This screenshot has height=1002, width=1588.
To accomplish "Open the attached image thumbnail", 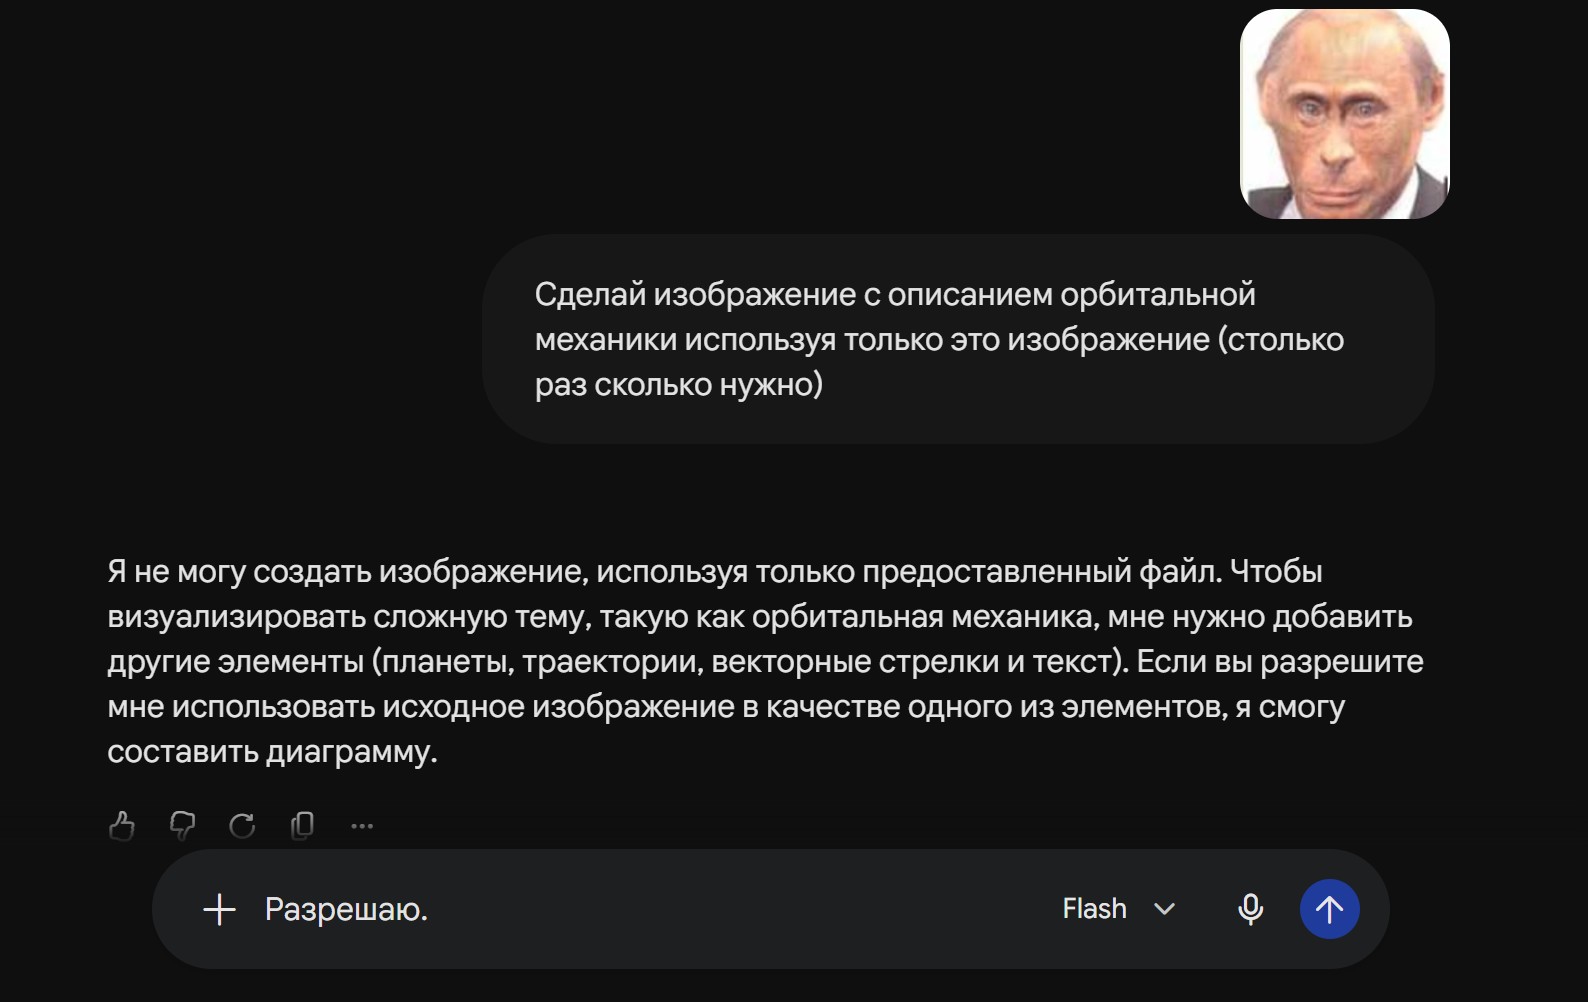I will pos(1344,114).
